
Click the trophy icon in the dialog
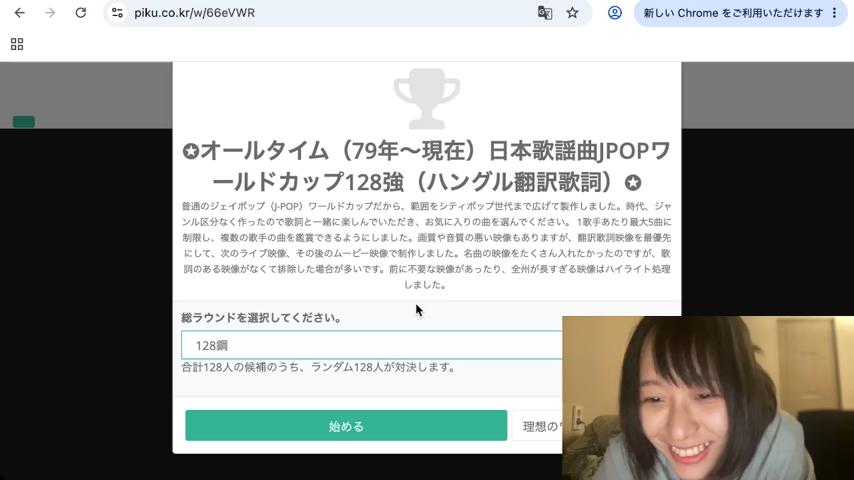[x=427, y=99]
